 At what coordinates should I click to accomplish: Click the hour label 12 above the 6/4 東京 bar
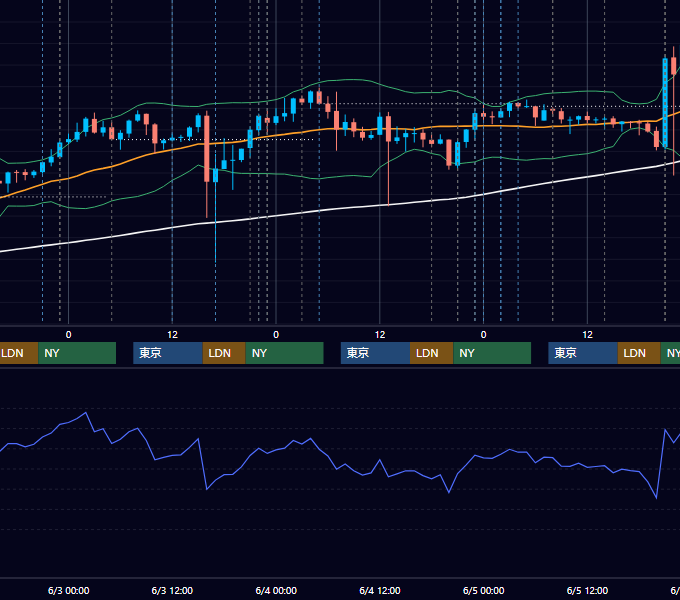(380, 335)
